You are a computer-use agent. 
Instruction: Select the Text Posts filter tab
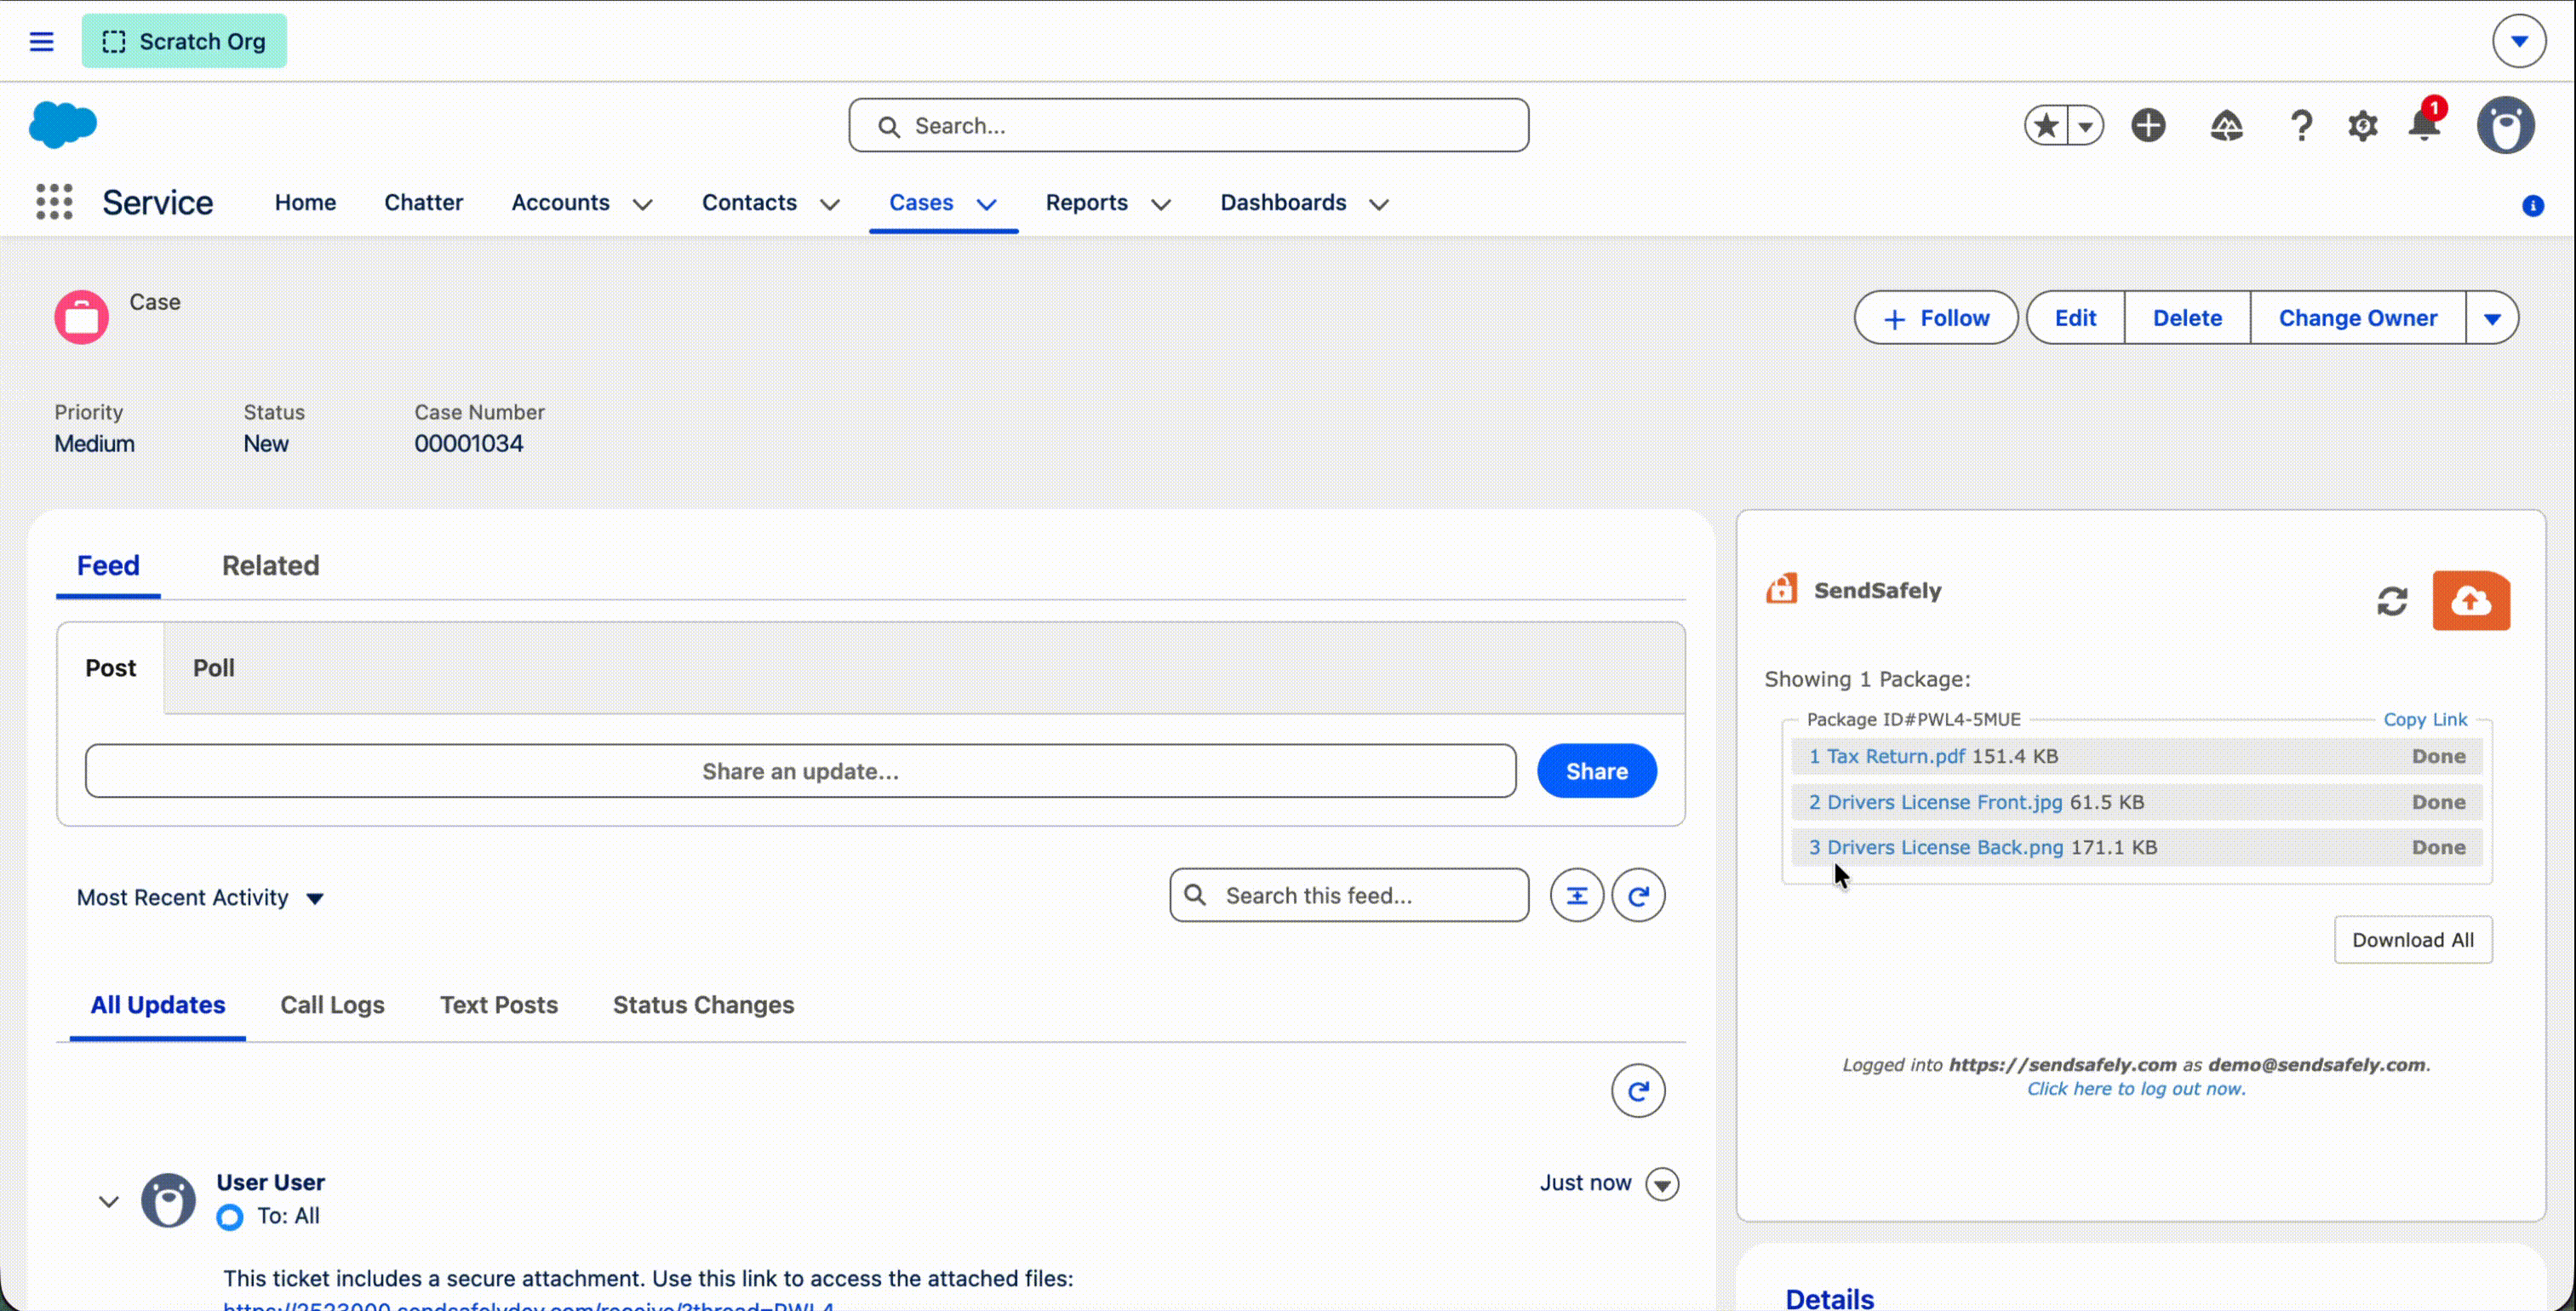point(498,1005)
